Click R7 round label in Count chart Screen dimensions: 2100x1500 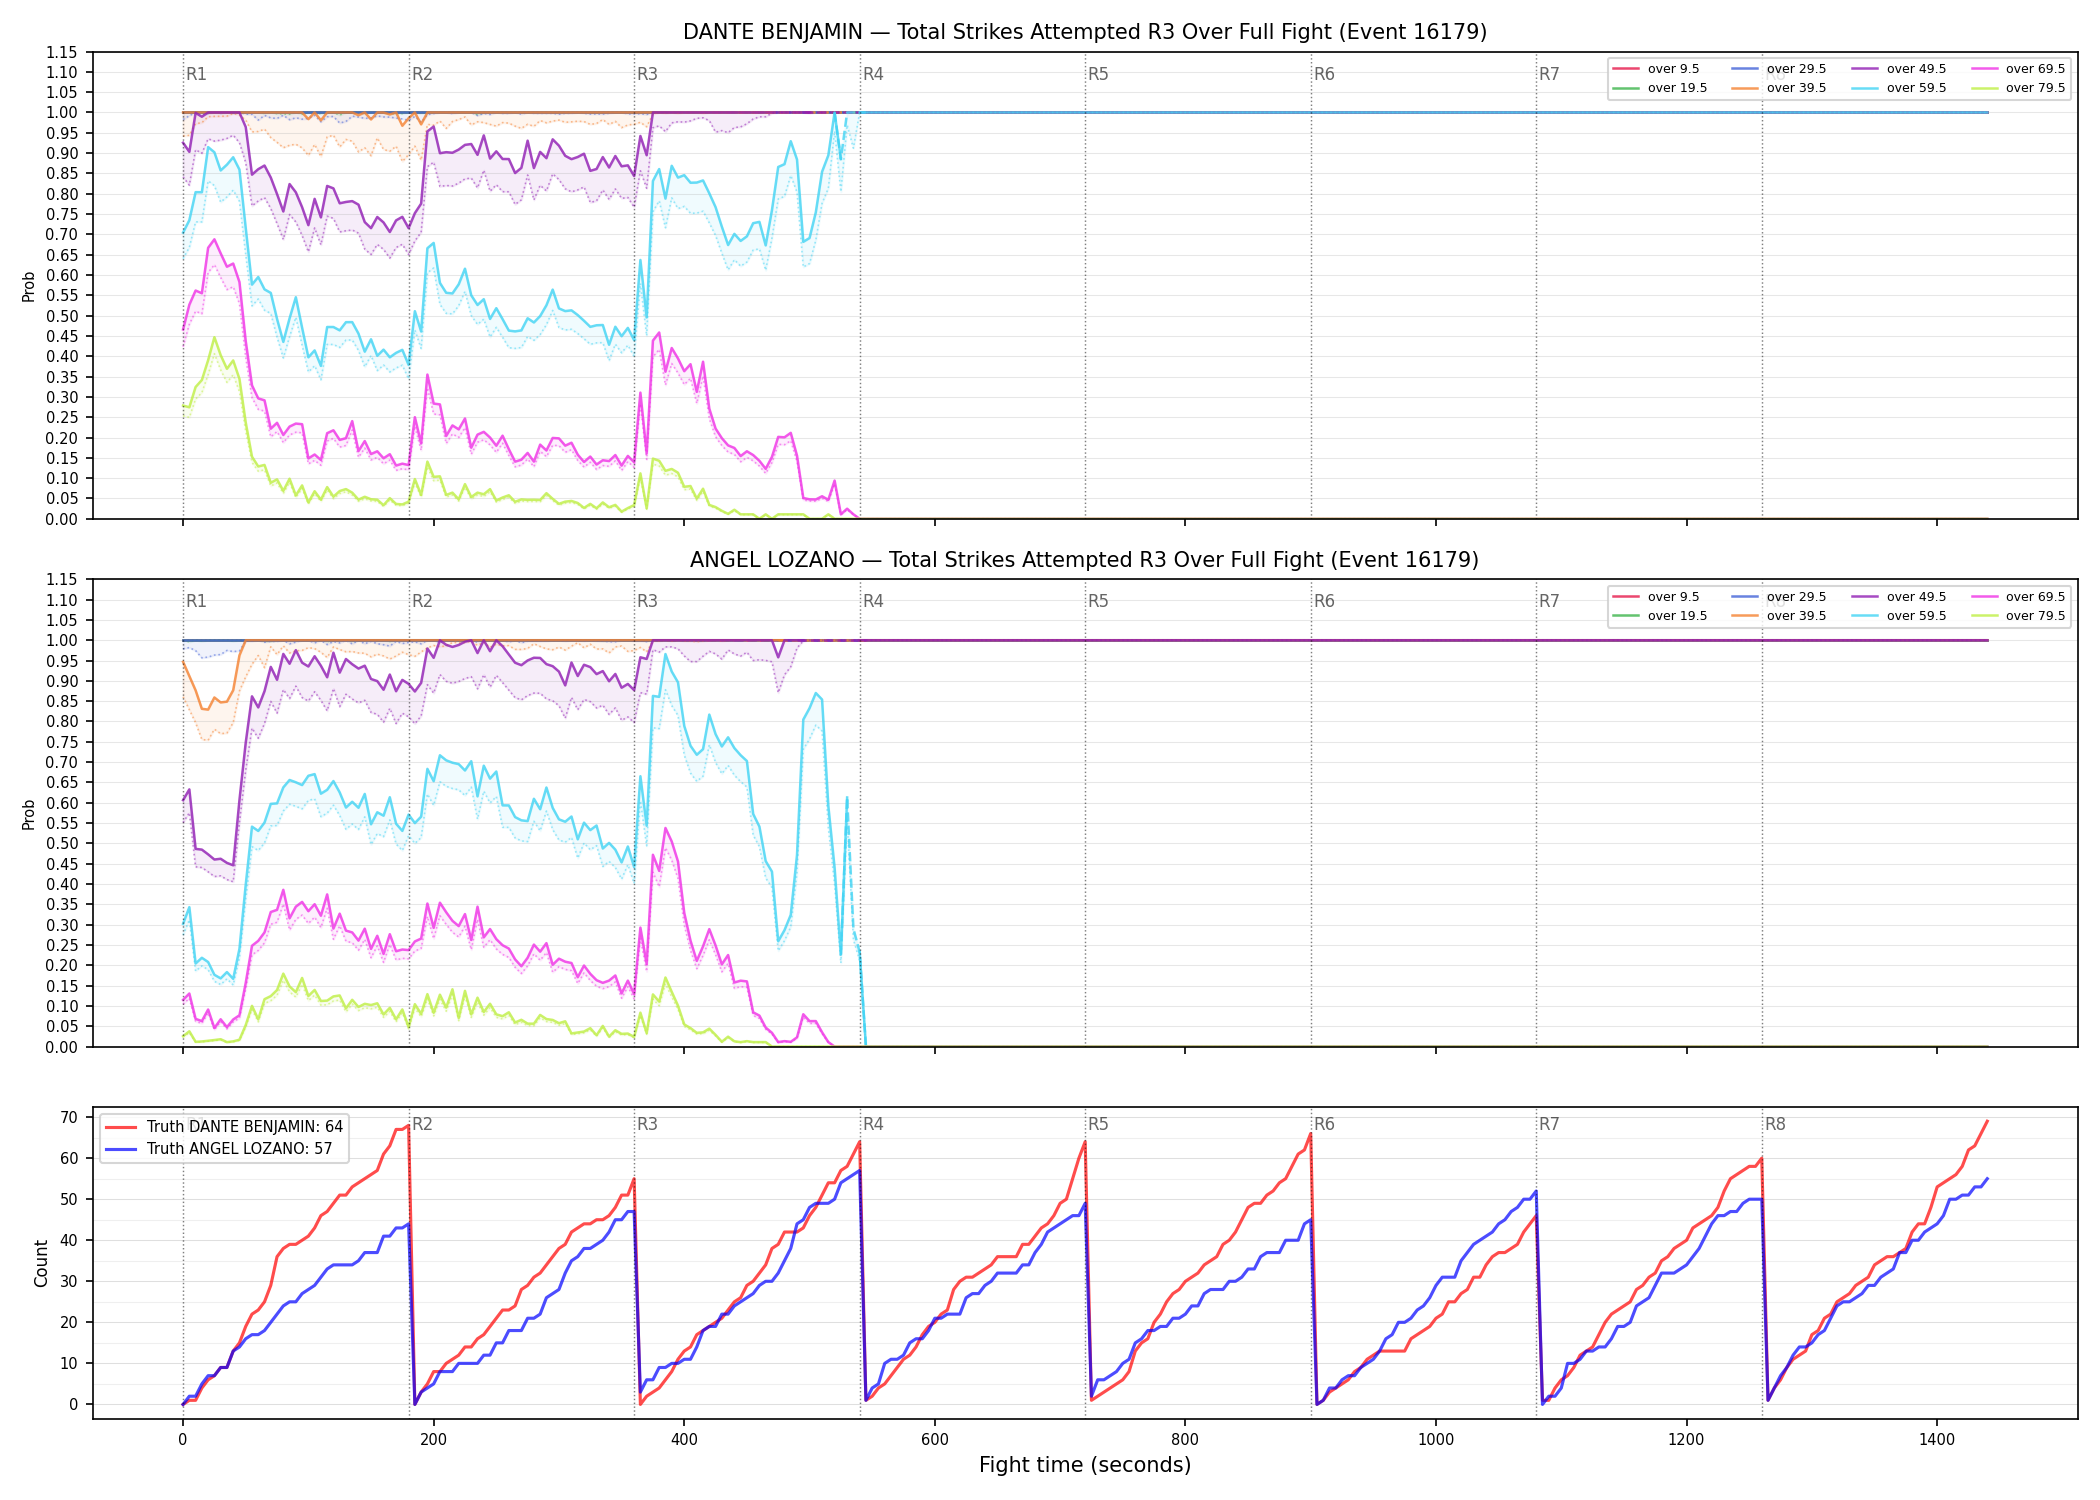(1549, 1124)
